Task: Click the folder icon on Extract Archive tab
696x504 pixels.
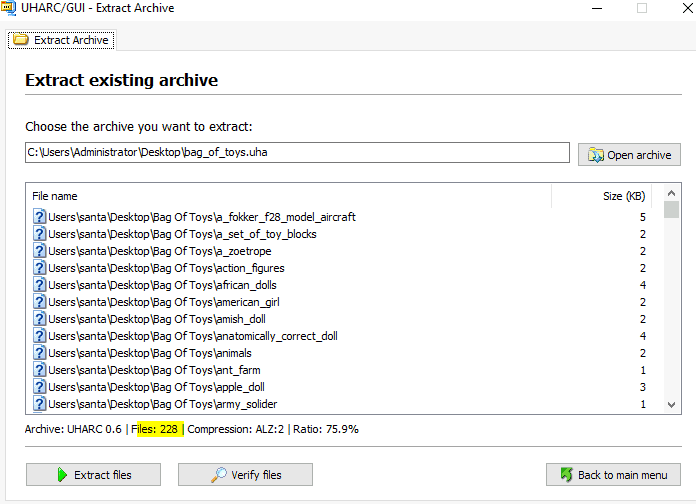Action: tap(20, 40)
